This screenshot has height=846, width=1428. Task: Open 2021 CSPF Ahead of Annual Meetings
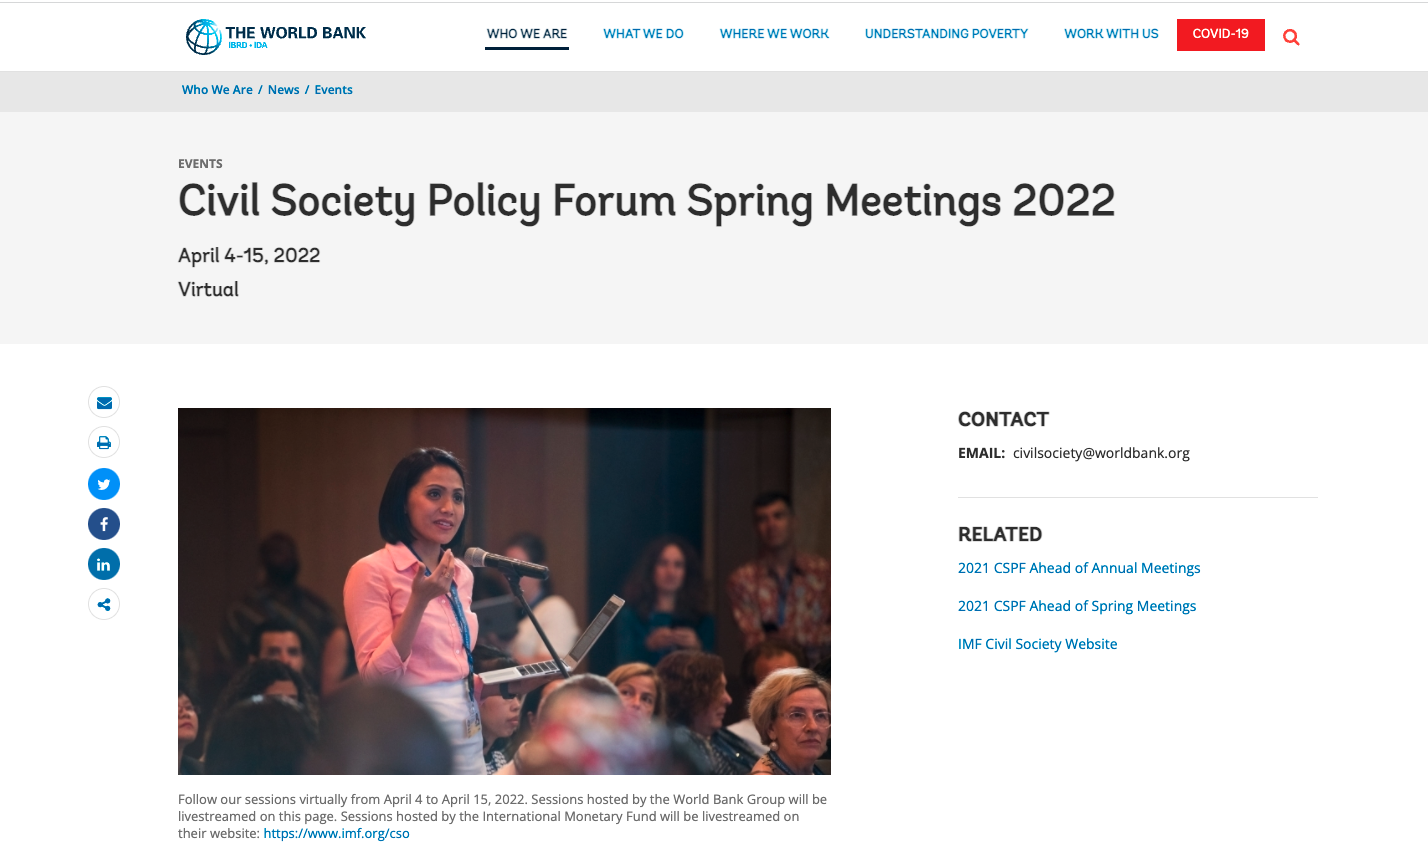[1079, 568]
